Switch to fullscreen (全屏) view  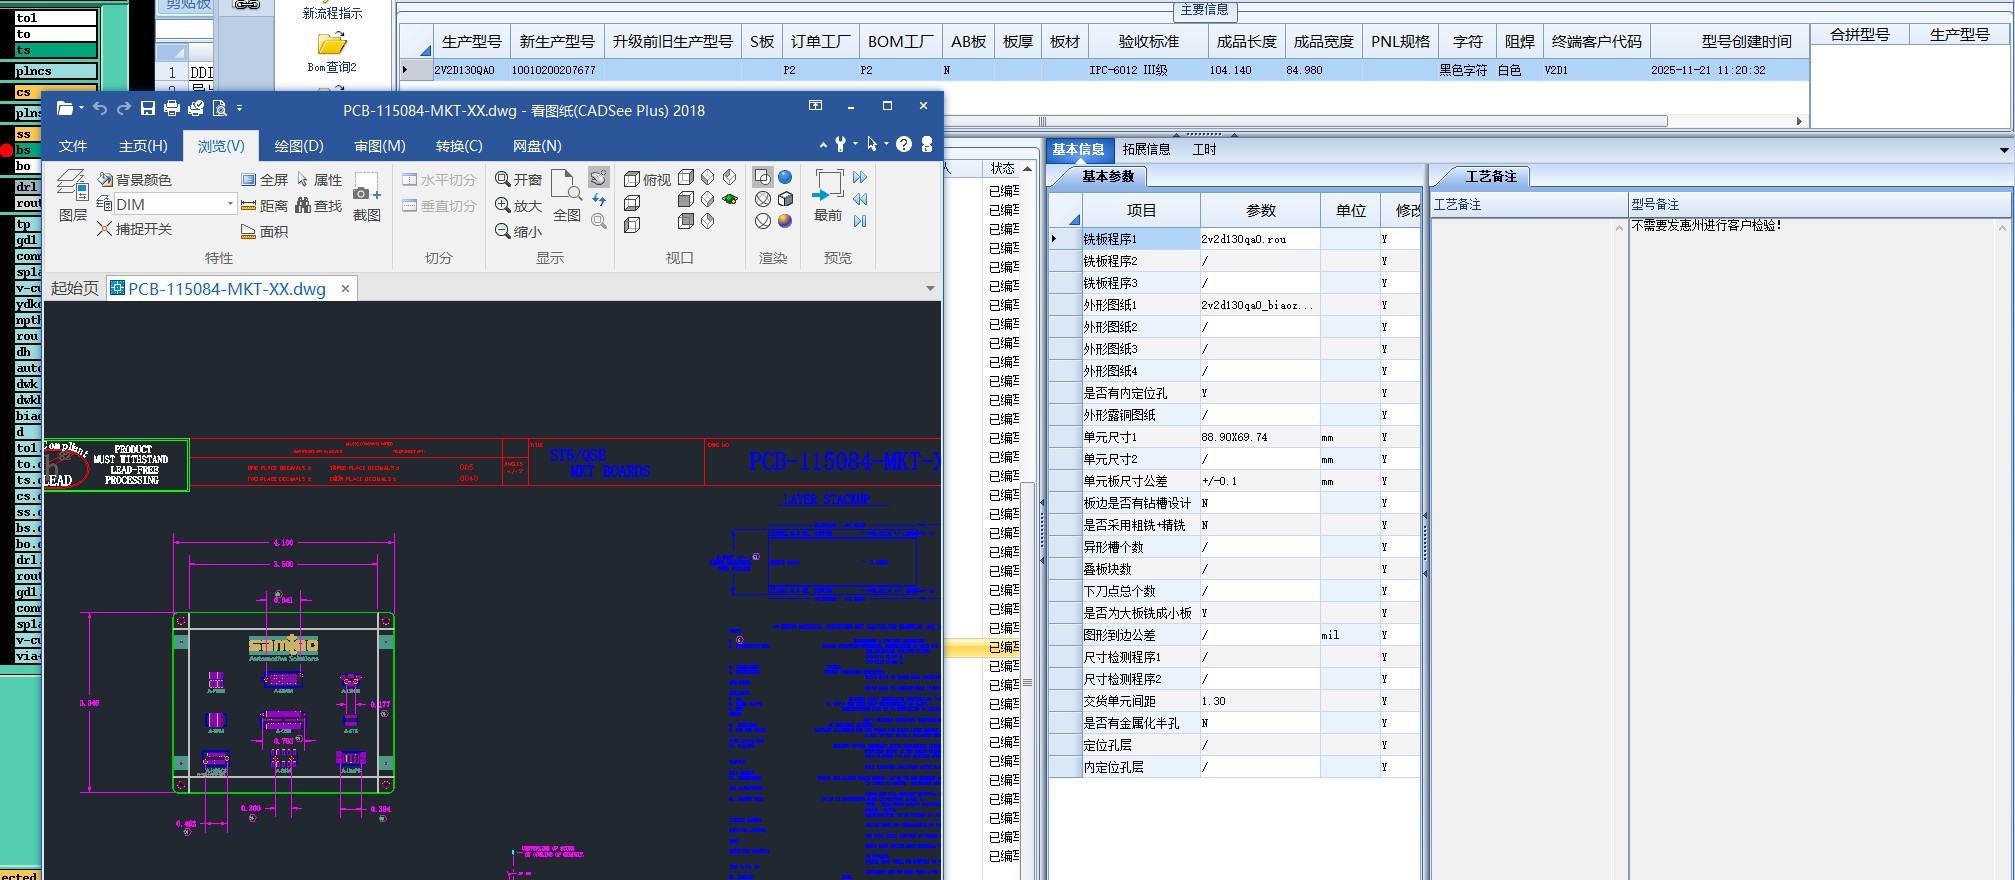point(264,180)
